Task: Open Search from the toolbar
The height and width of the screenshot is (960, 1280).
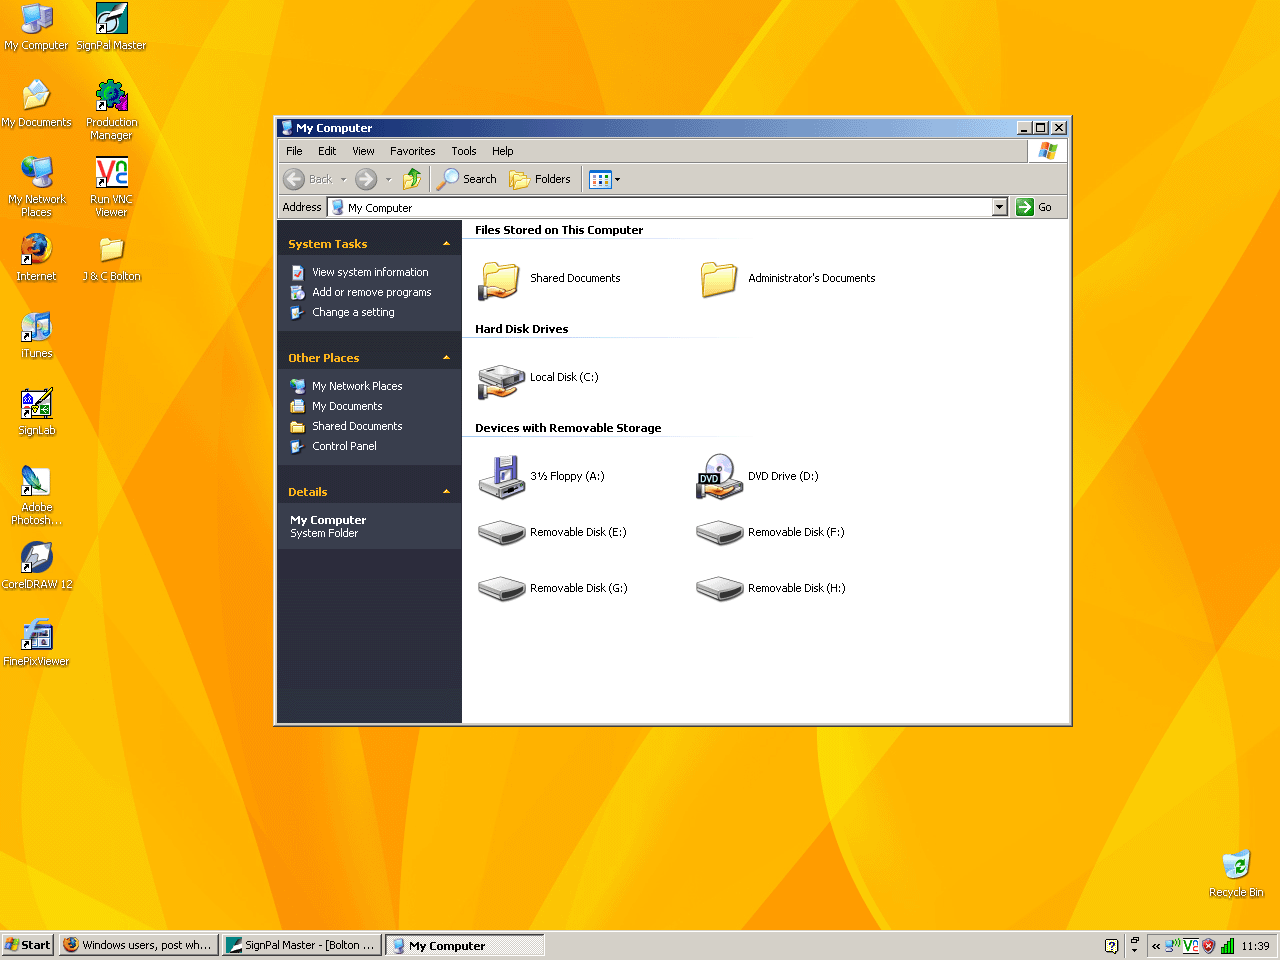Action: 467,179
